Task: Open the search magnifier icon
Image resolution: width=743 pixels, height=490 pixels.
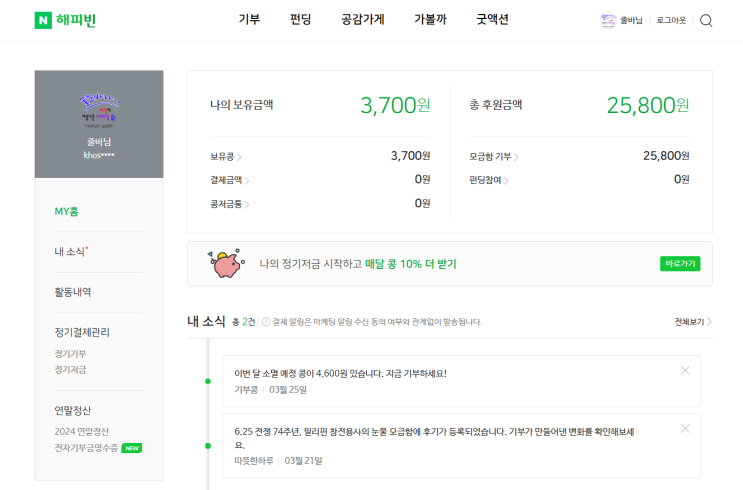Action: tap(706, 20)
